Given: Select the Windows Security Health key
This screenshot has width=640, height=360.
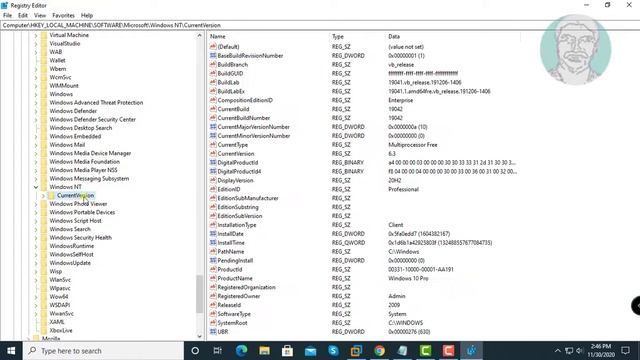Looking at the screenshot, I should click(81, 238).
